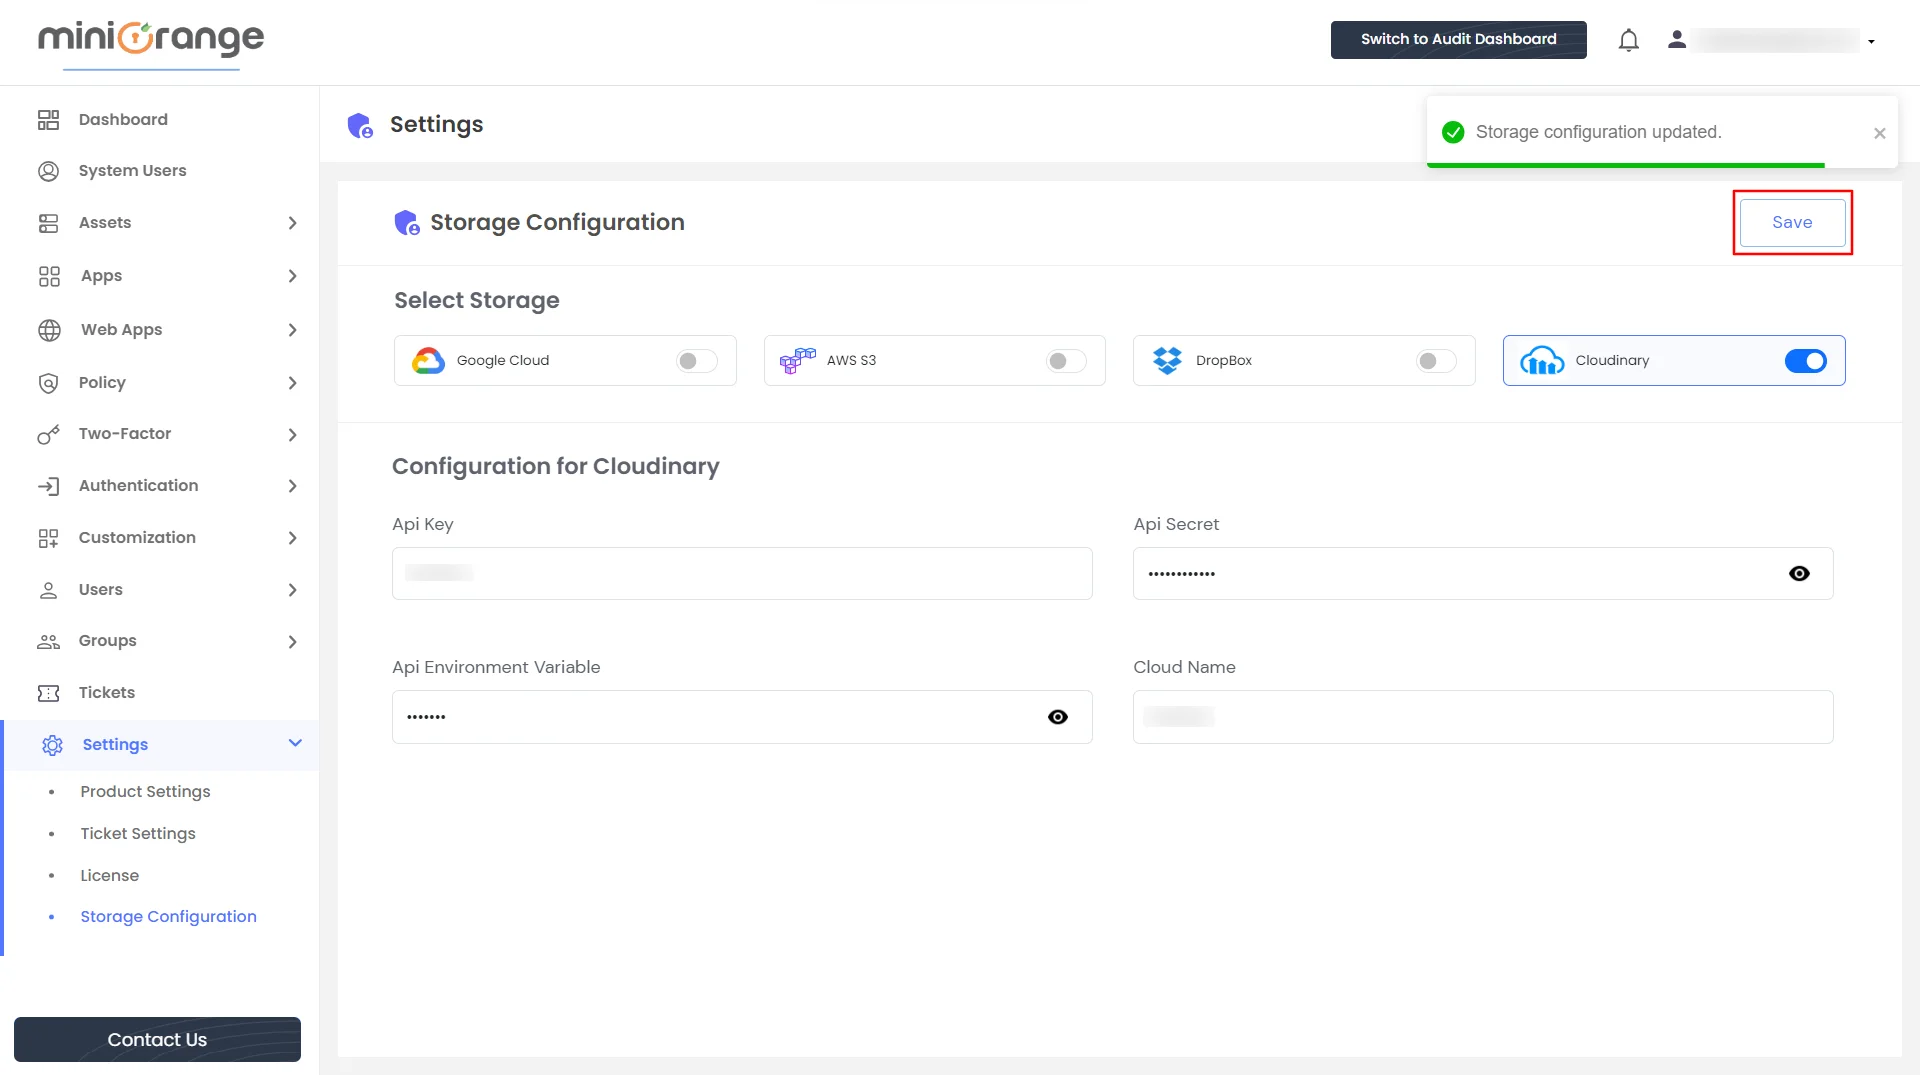Click the user profile avatar icon

[x=1677, y=40]
